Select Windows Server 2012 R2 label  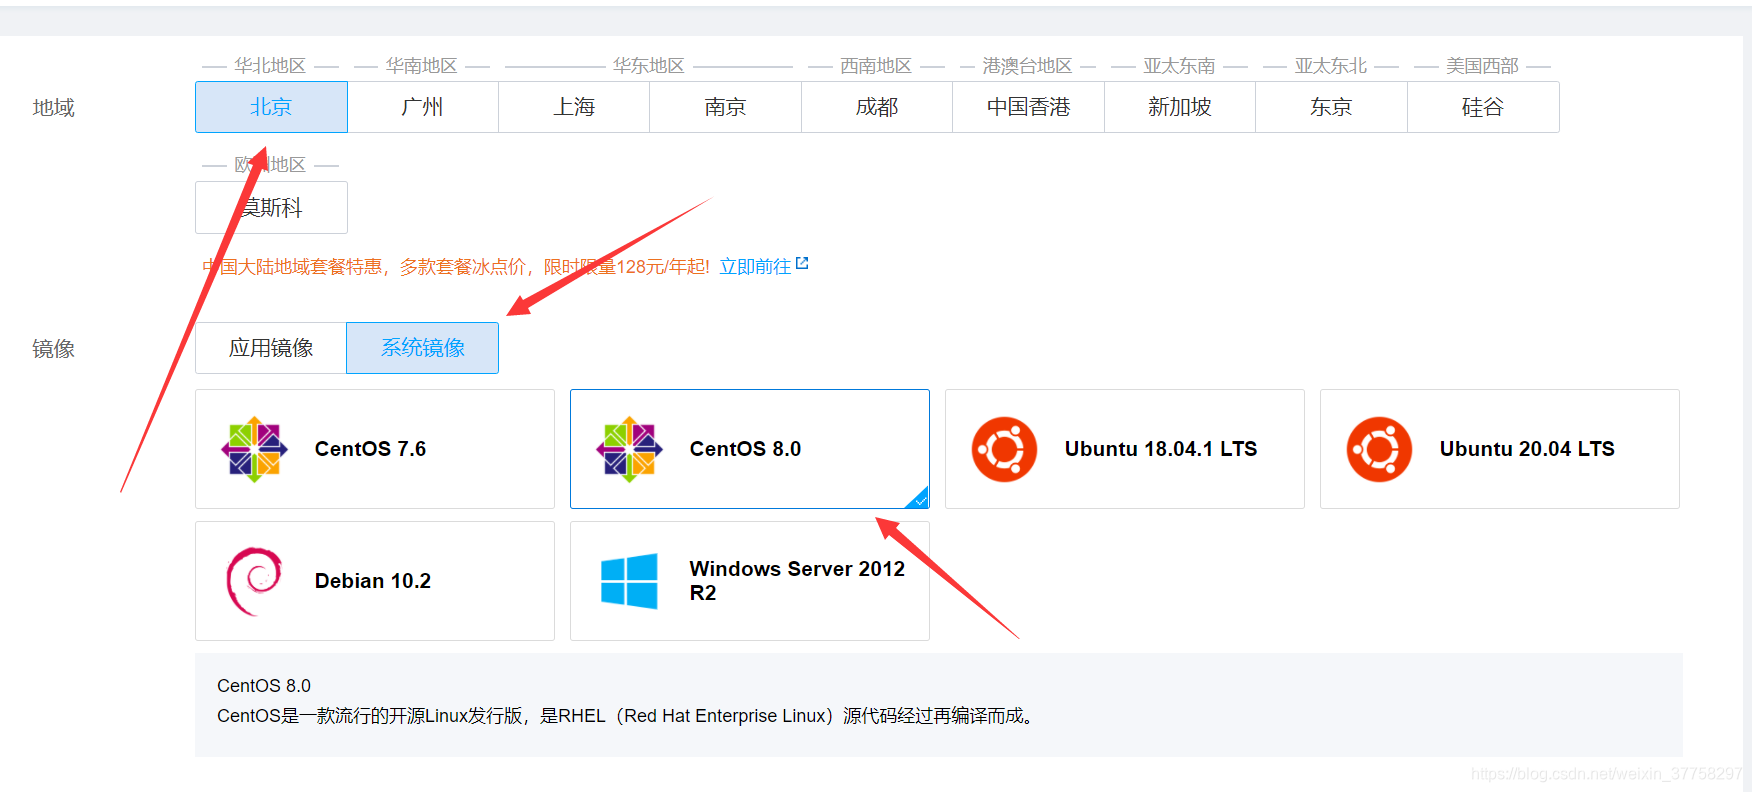(797, 581)
